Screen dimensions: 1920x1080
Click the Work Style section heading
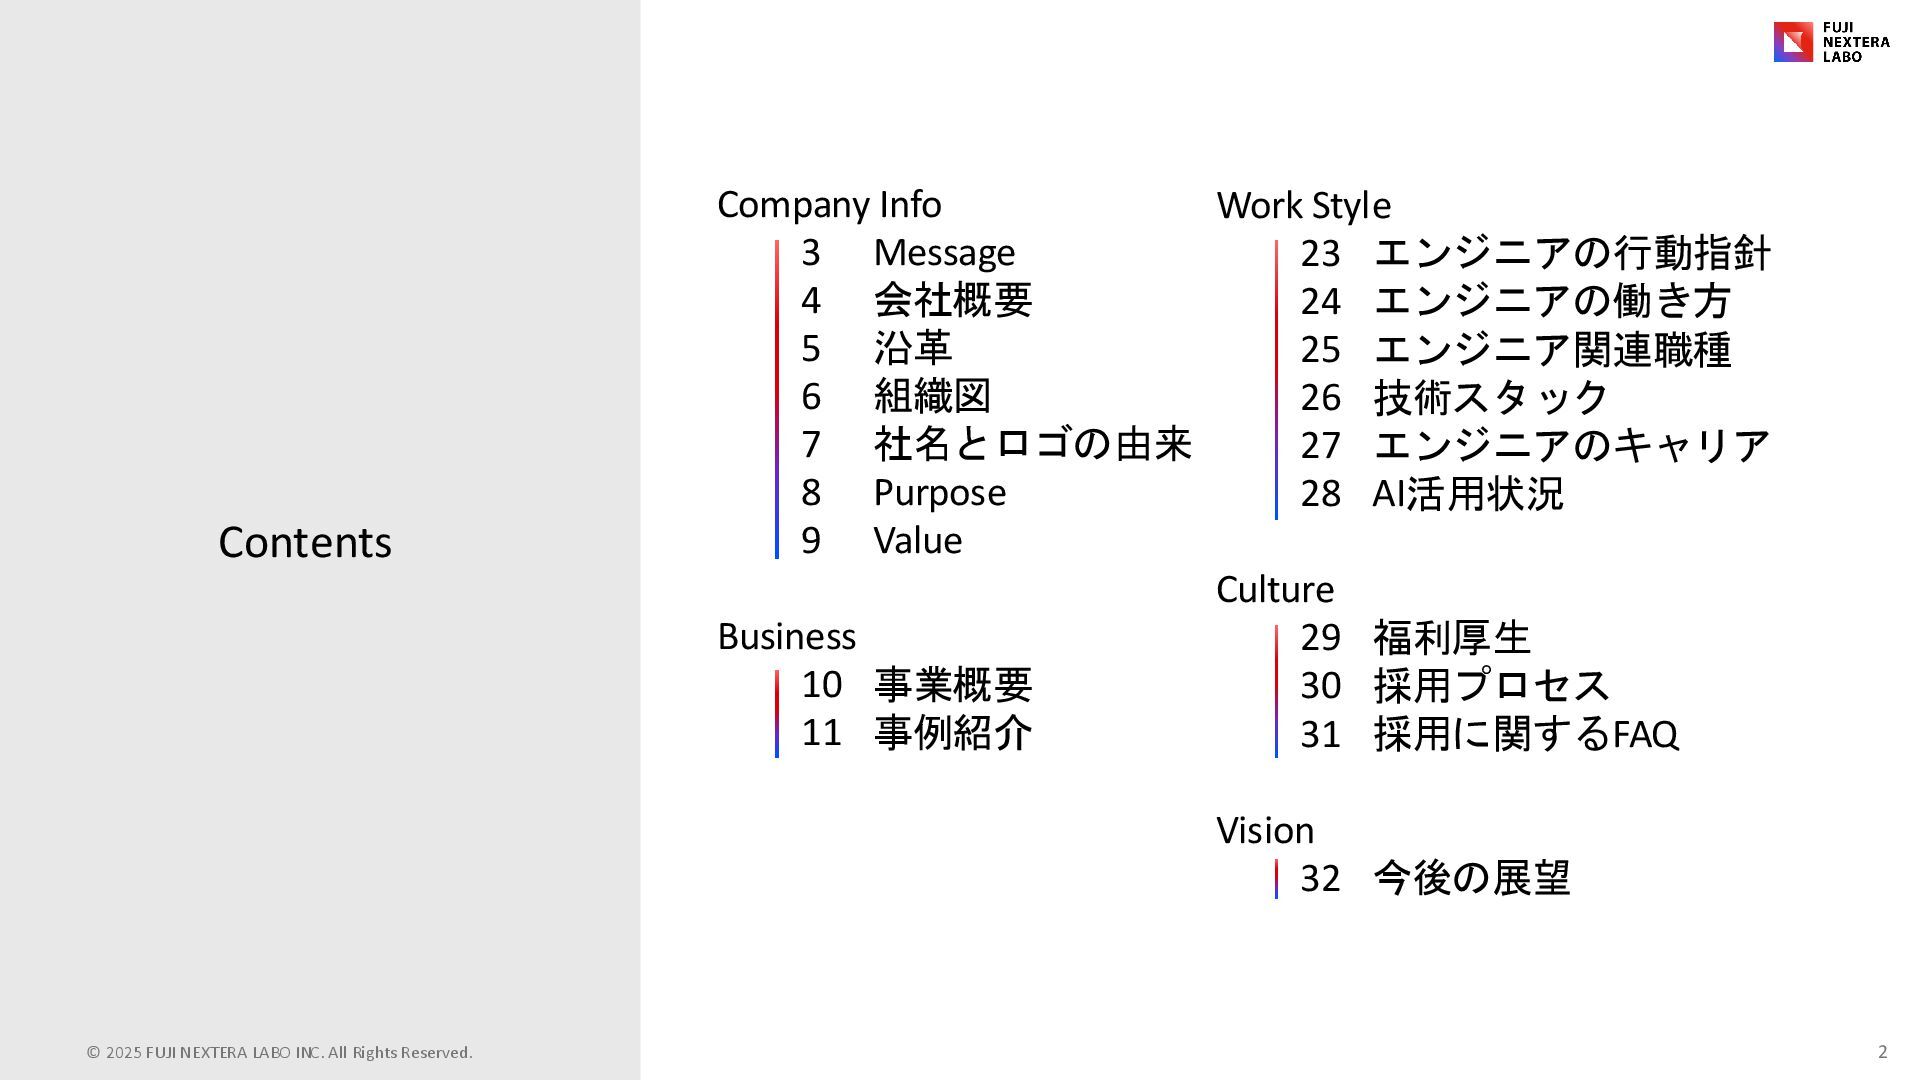point(1303,206)
